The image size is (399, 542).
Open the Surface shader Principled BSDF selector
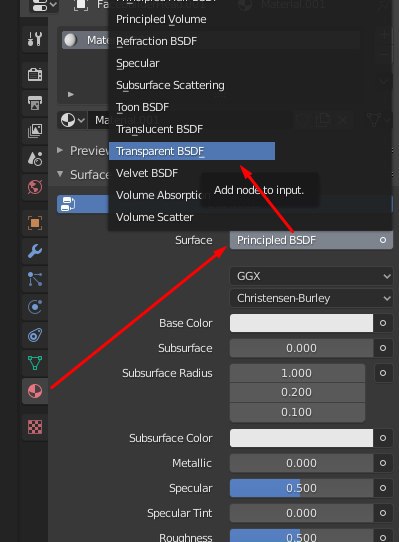tap(311, 240)
